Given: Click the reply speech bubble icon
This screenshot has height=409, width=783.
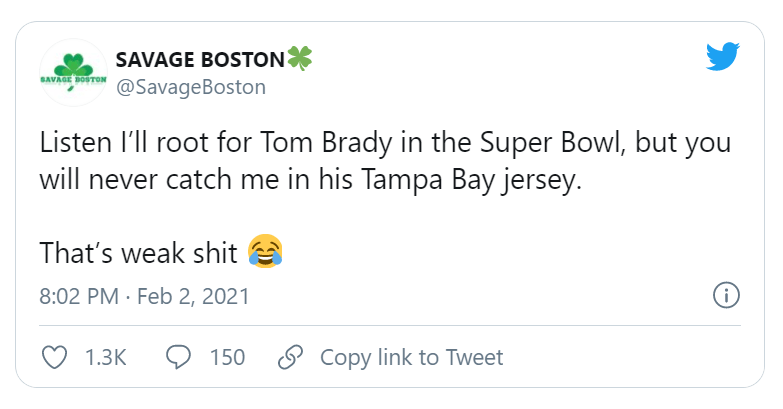Looking at the screenshot, I should [x=178, y=357].
